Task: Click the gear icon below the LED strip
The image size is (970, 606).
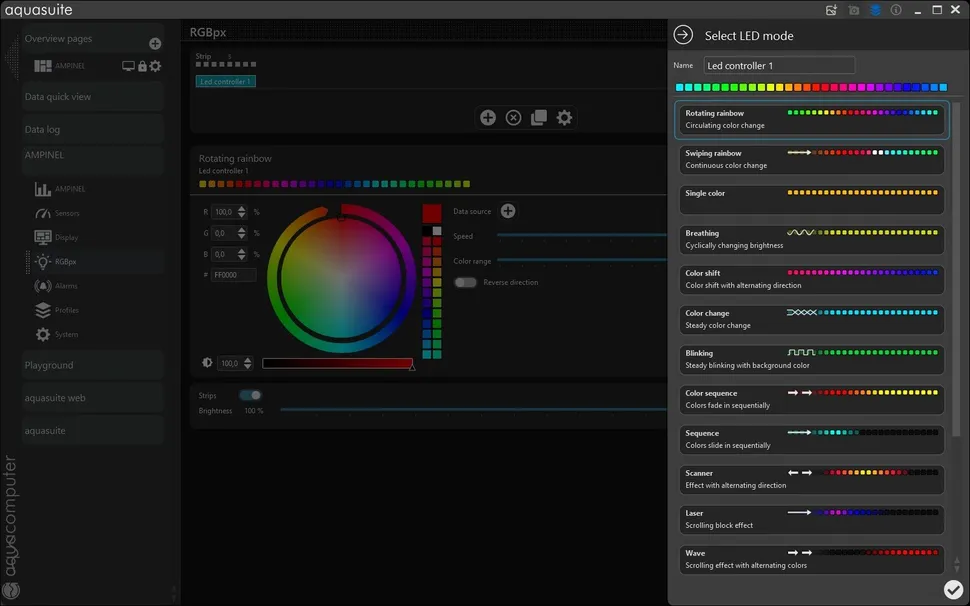Action: click(x=564, y=118)
